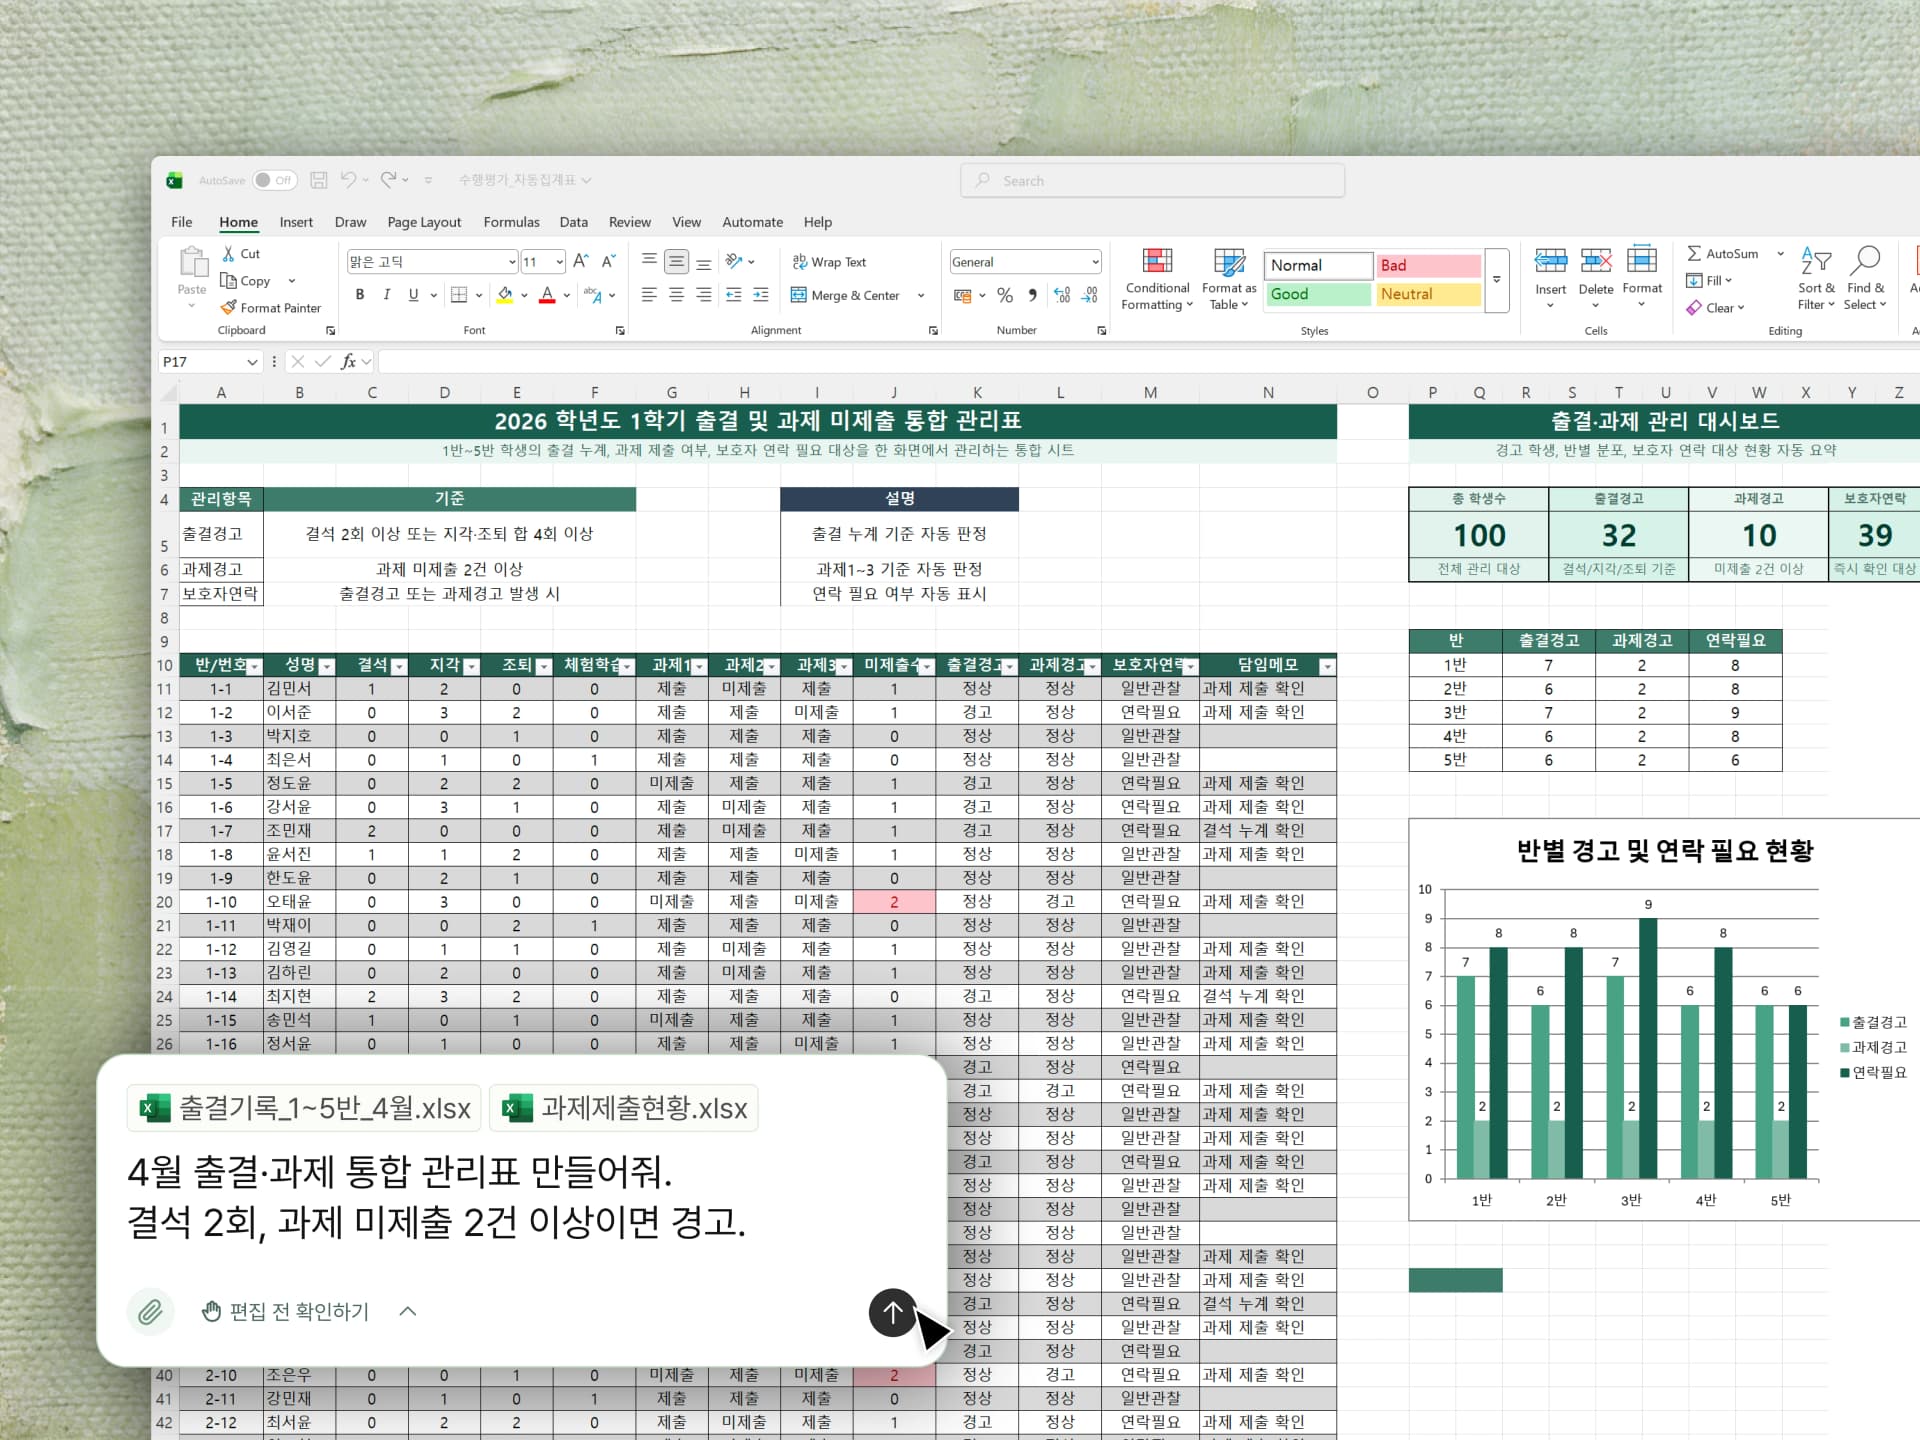The image size is (1920, 1440).
Task: Toggle Bold formatting
Action: [x=360, y=295]
